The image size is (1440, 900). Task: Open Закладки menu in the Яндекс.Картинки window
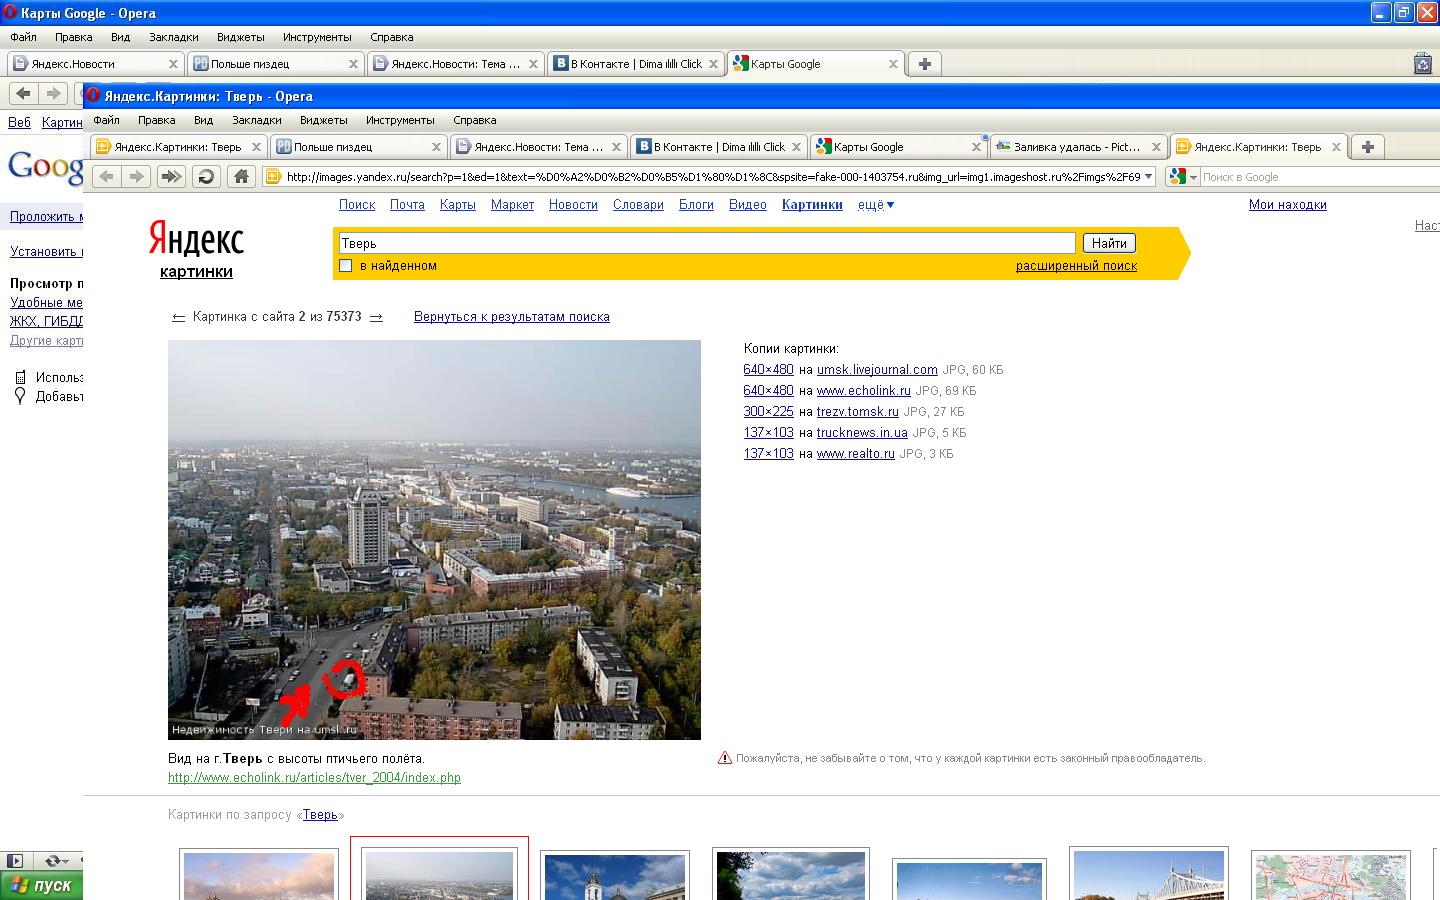[256, 120]
